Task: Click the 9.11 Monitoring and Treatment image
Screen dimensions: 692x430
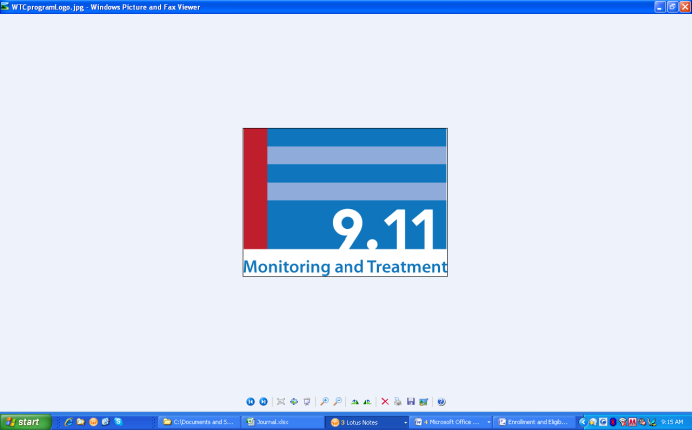Action: (x=345, y=202)
